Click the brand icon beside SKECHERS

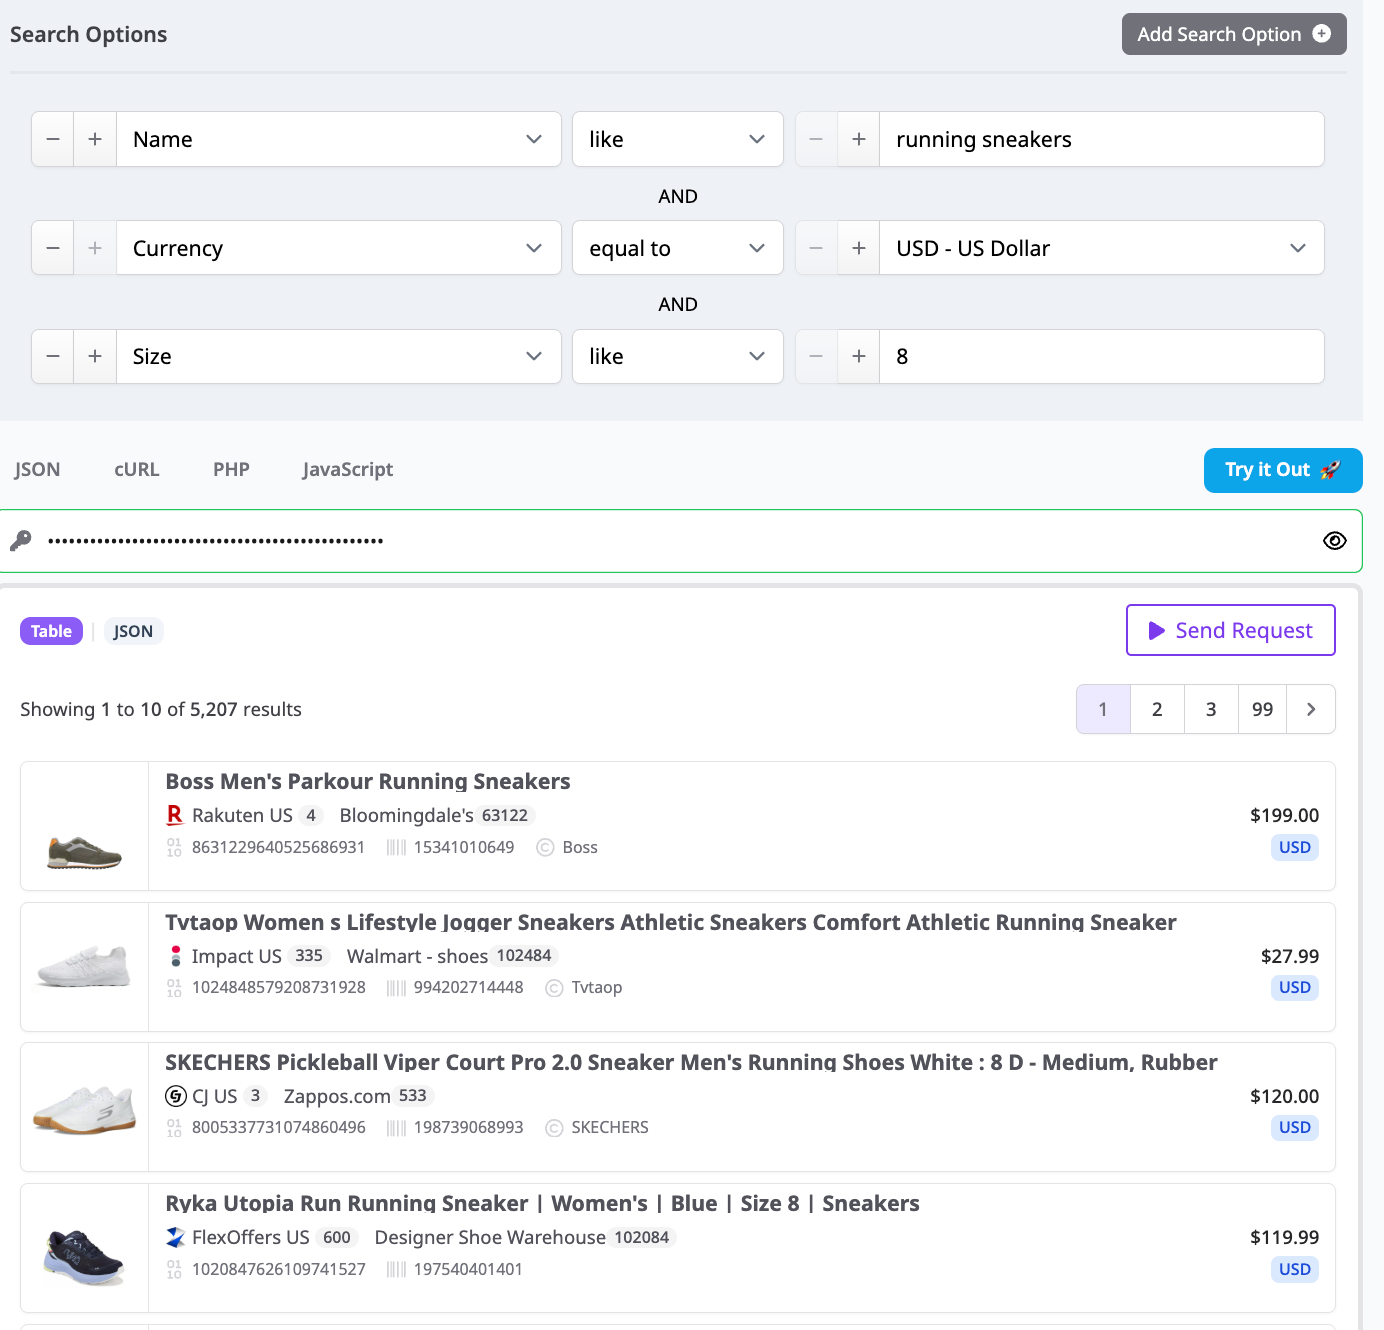pos(554,1127)
